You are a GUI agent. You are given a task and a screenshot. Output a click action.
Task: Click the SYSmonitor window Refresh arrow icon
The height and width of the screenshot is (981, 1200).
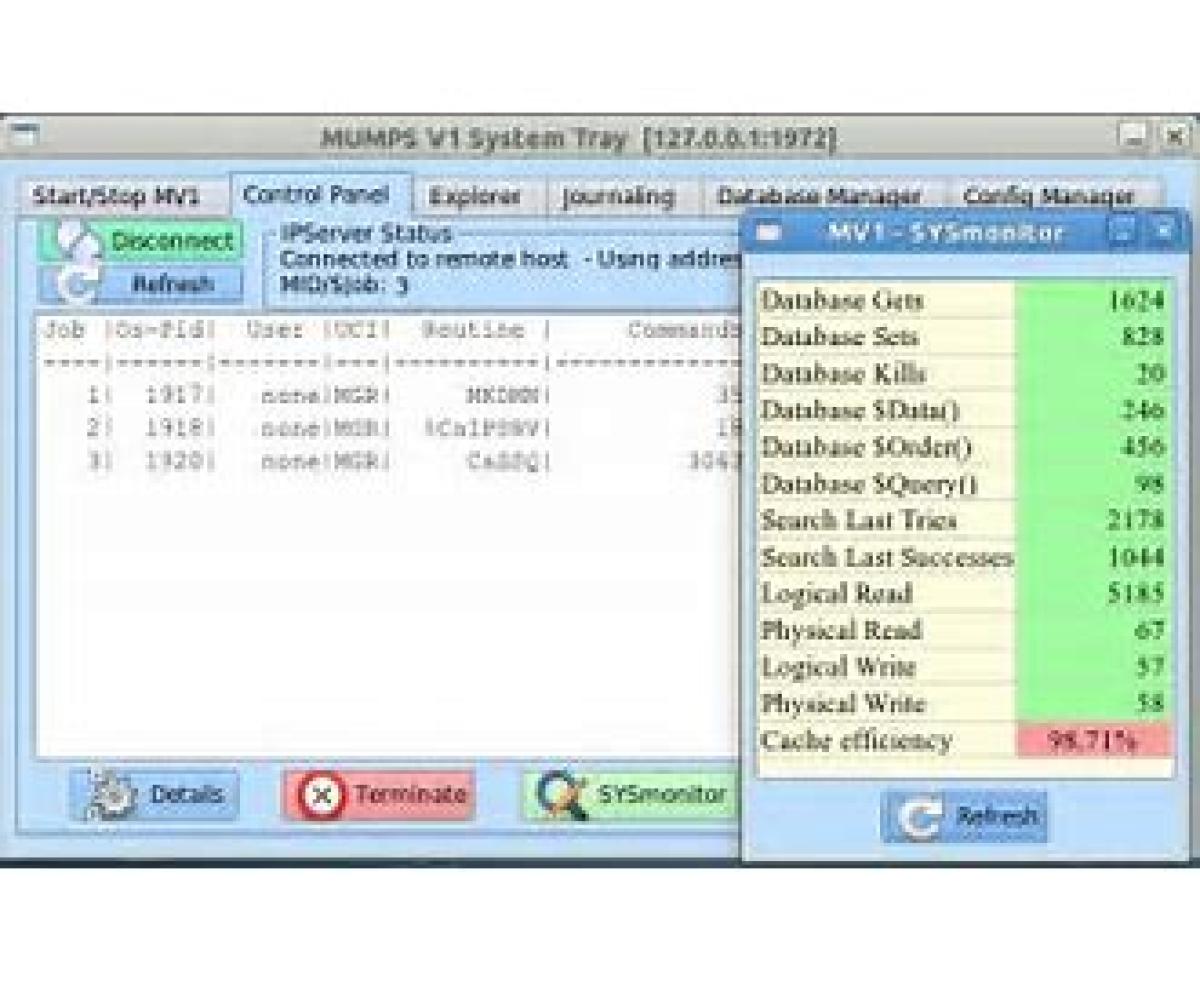pyautogui.click(x=918, y=817)
